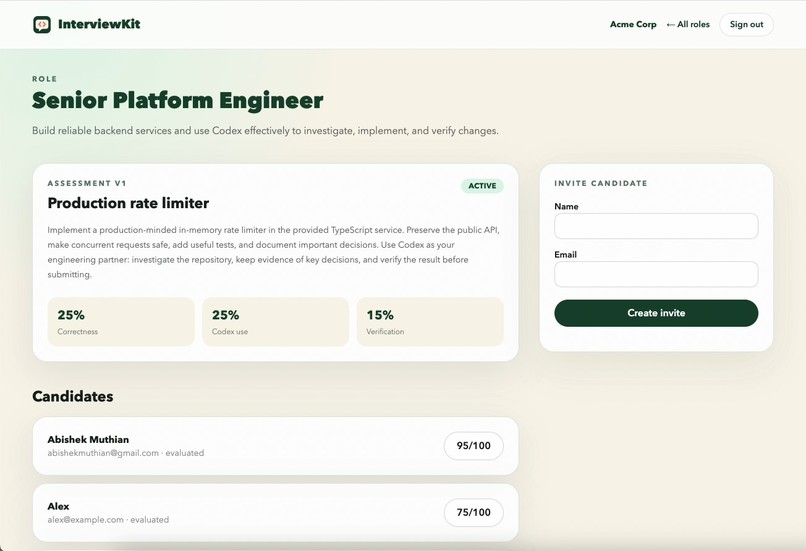Click the INVITE CANDIDATE label
Image resolution: width=806 pixels, height=551 pixels.
[x=601, y=183]
